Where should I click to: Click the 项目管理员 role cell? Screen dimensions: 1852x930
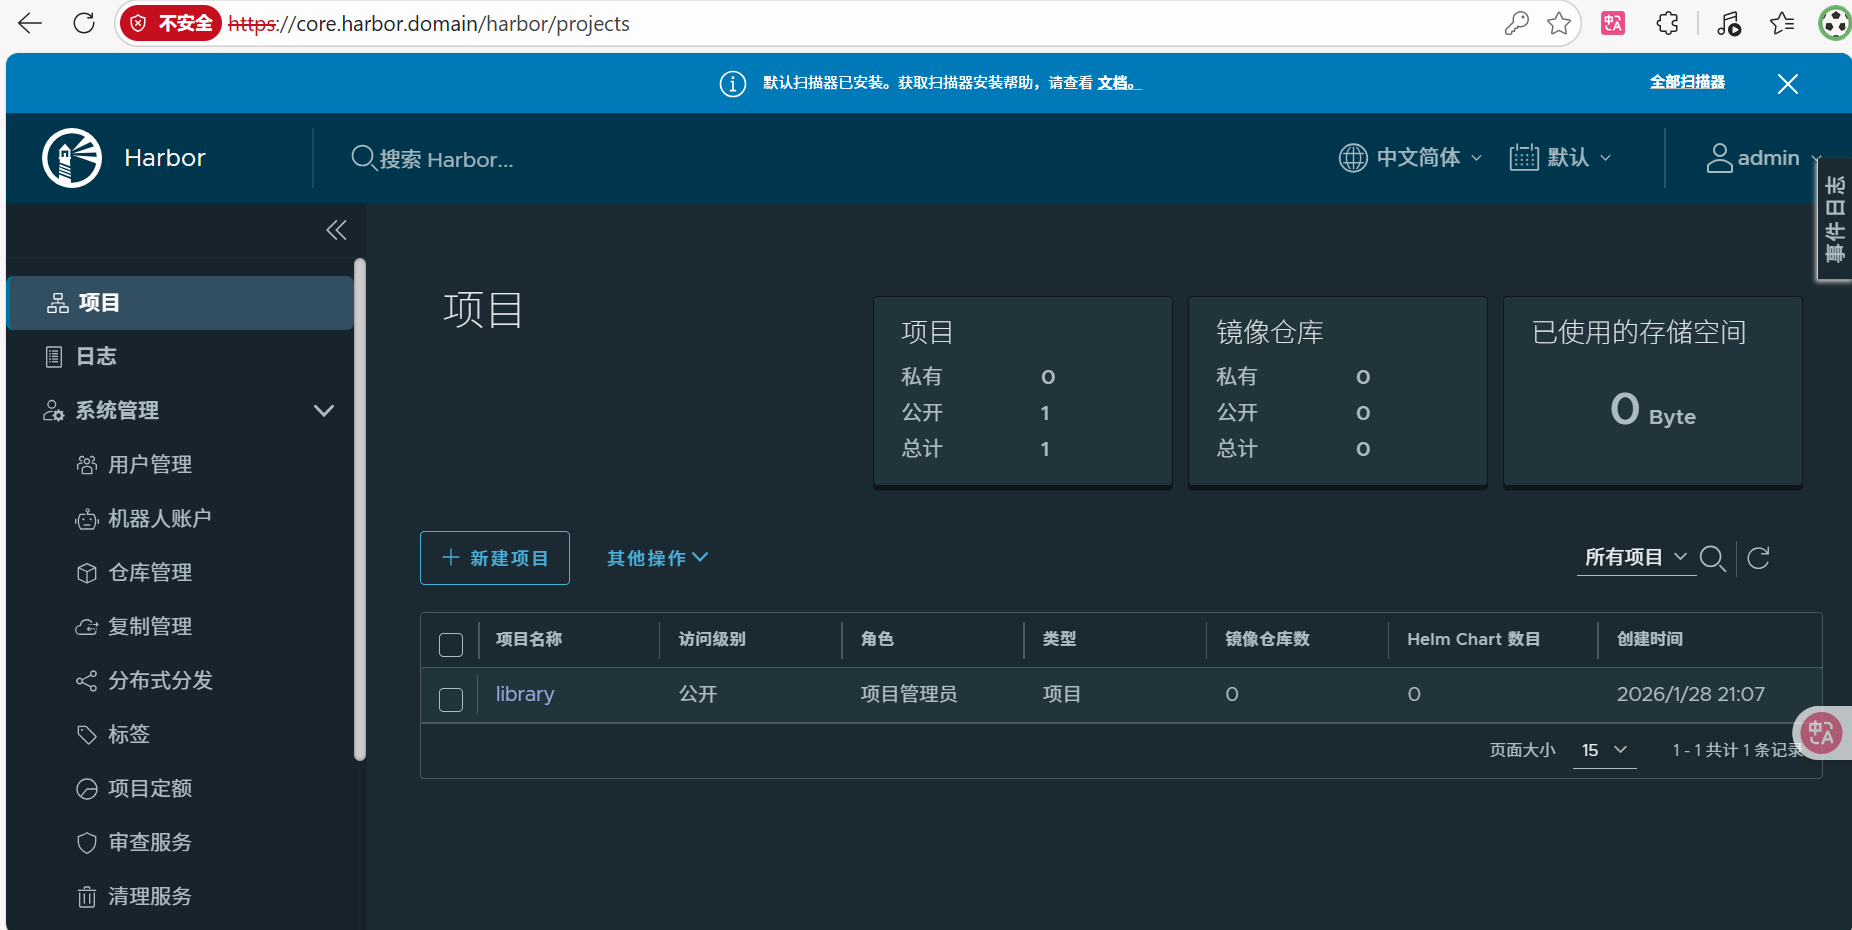(909, 694)
